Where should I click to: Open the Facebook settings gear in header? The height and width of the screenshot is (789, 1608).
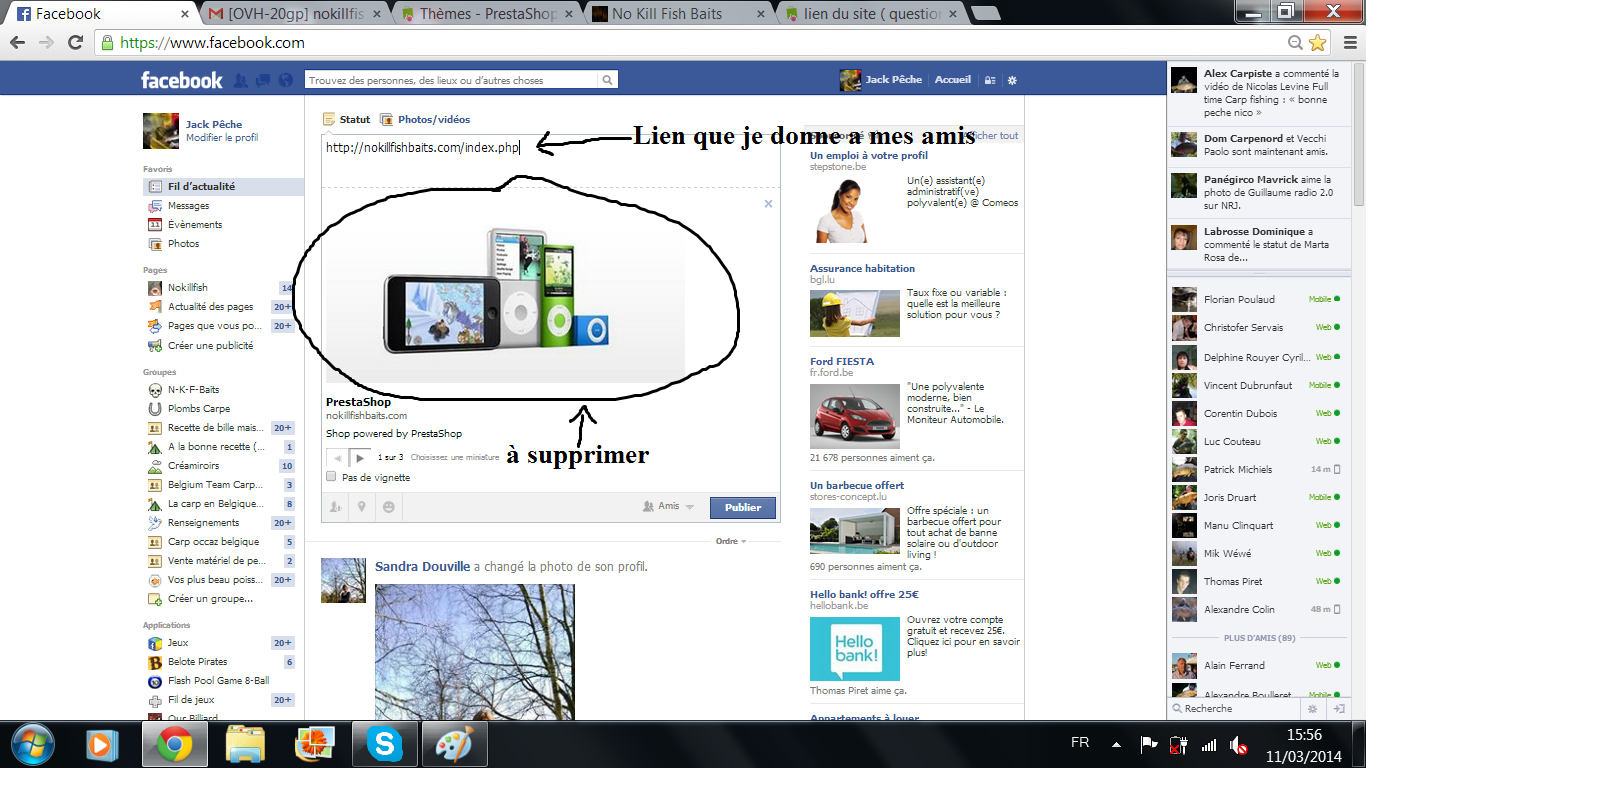[x=1012, y=80]
